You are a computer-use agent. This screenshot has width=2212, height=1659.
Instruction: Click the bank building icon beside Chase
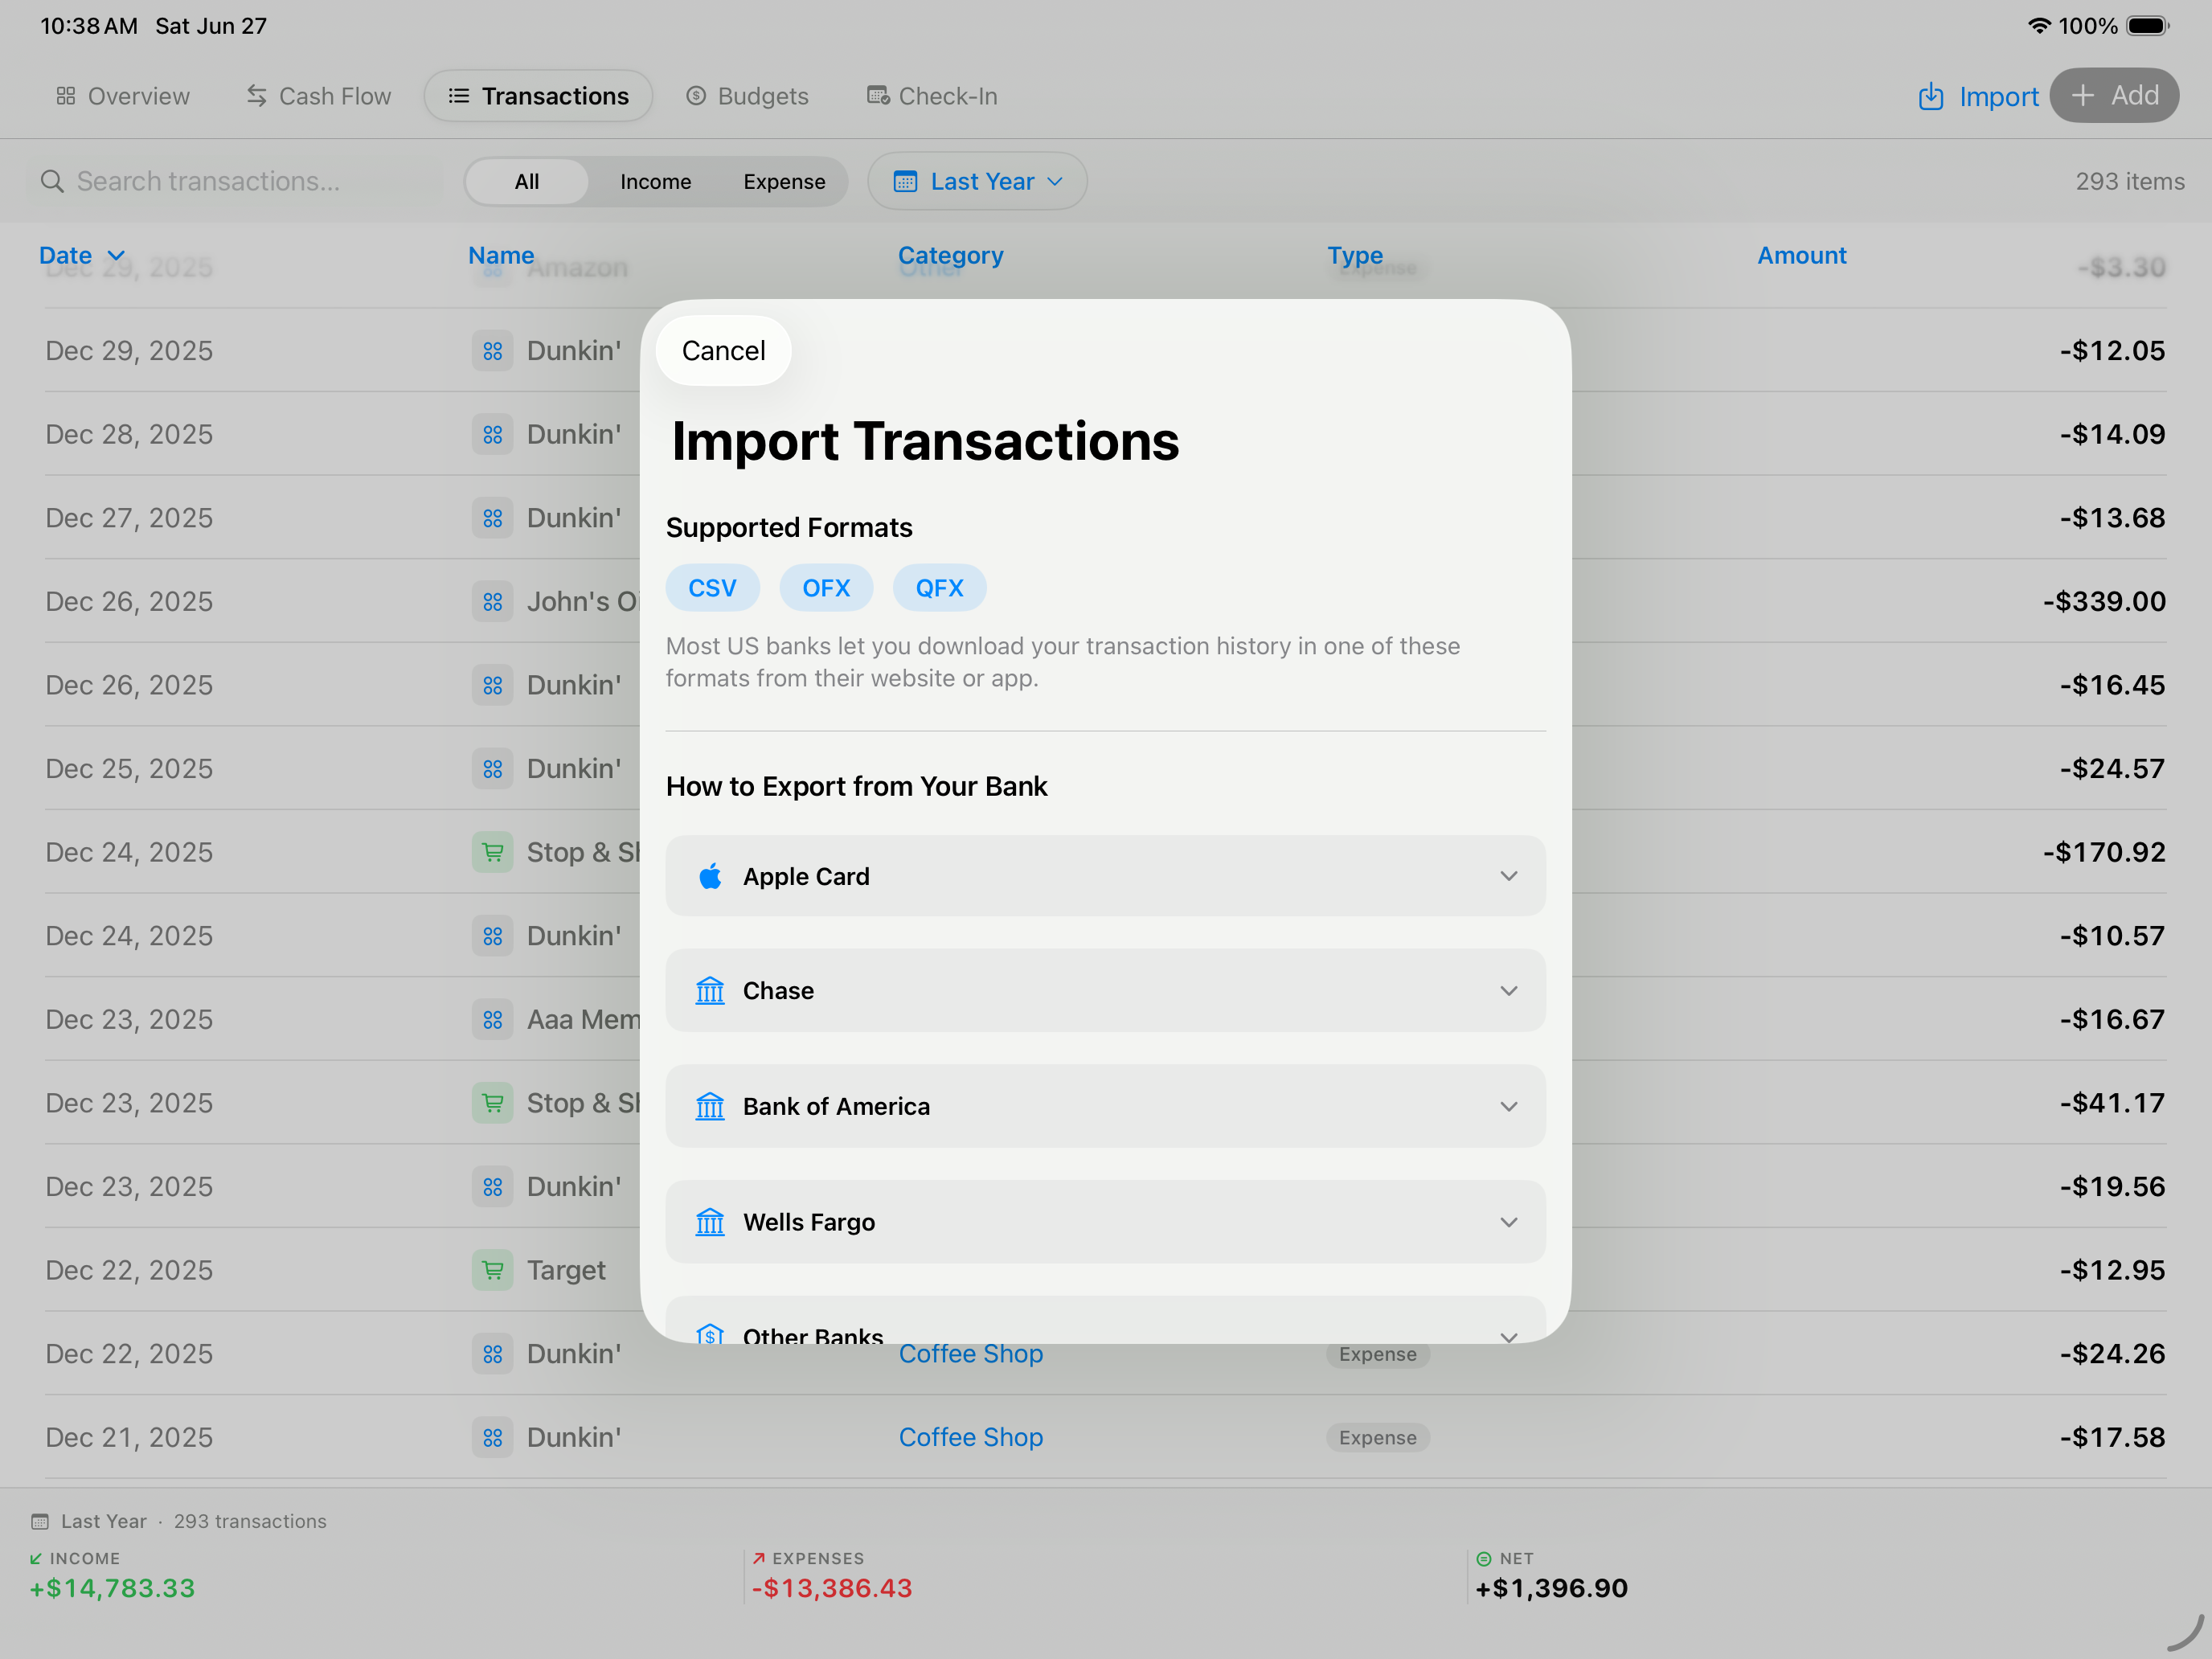click(710, 990)
